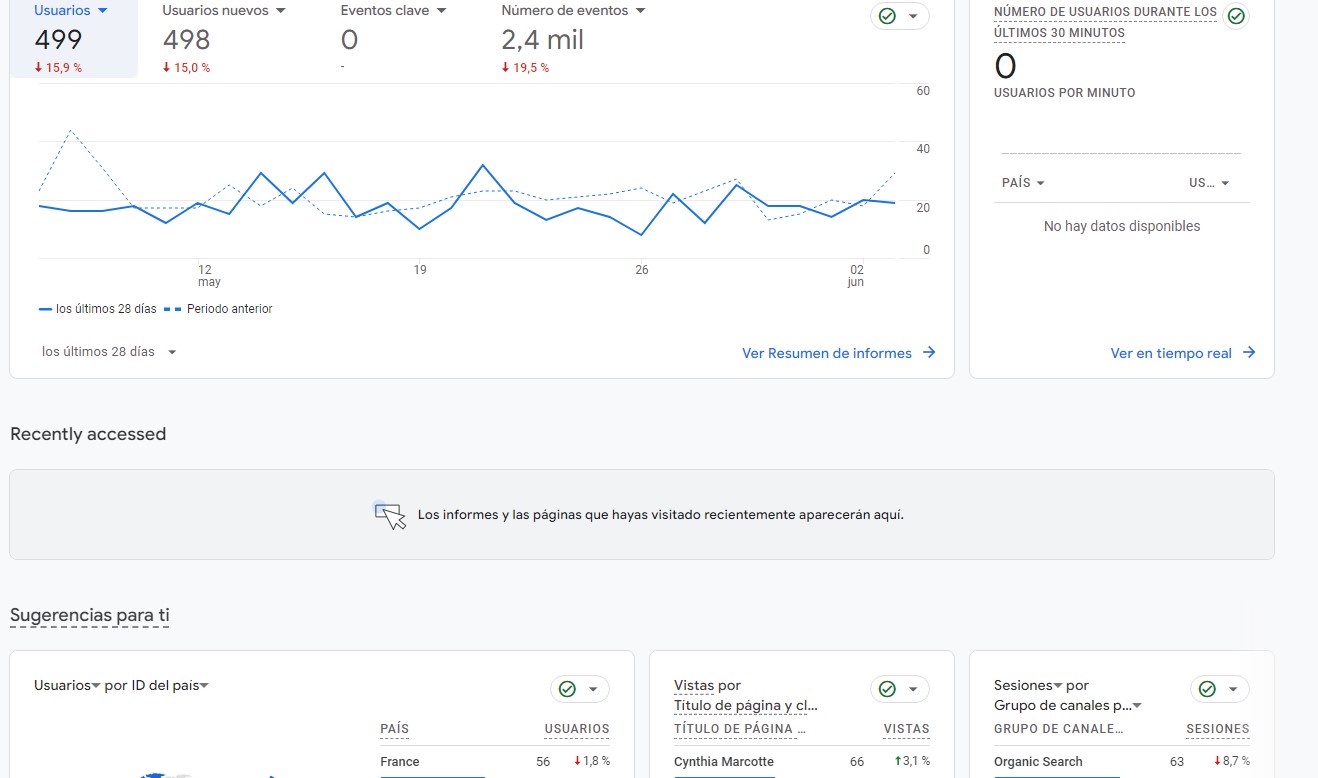Viewport: 1318px width, 778px height.
Task: Open the los últimos 28 días date selector
Action: (x=109, y=352)
